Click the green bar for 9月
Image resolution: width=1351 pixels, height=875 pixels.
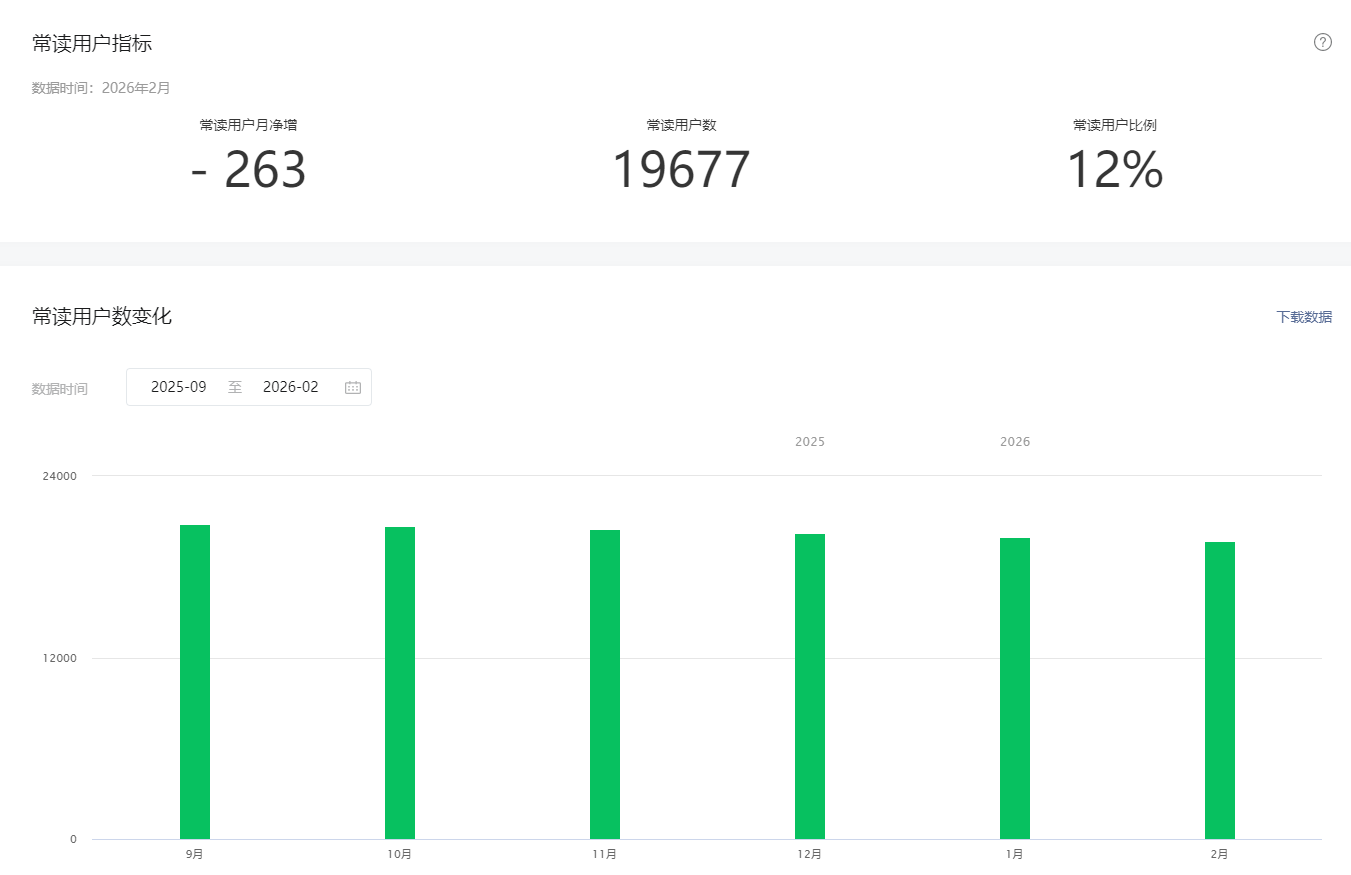click(x=195, y=682)
